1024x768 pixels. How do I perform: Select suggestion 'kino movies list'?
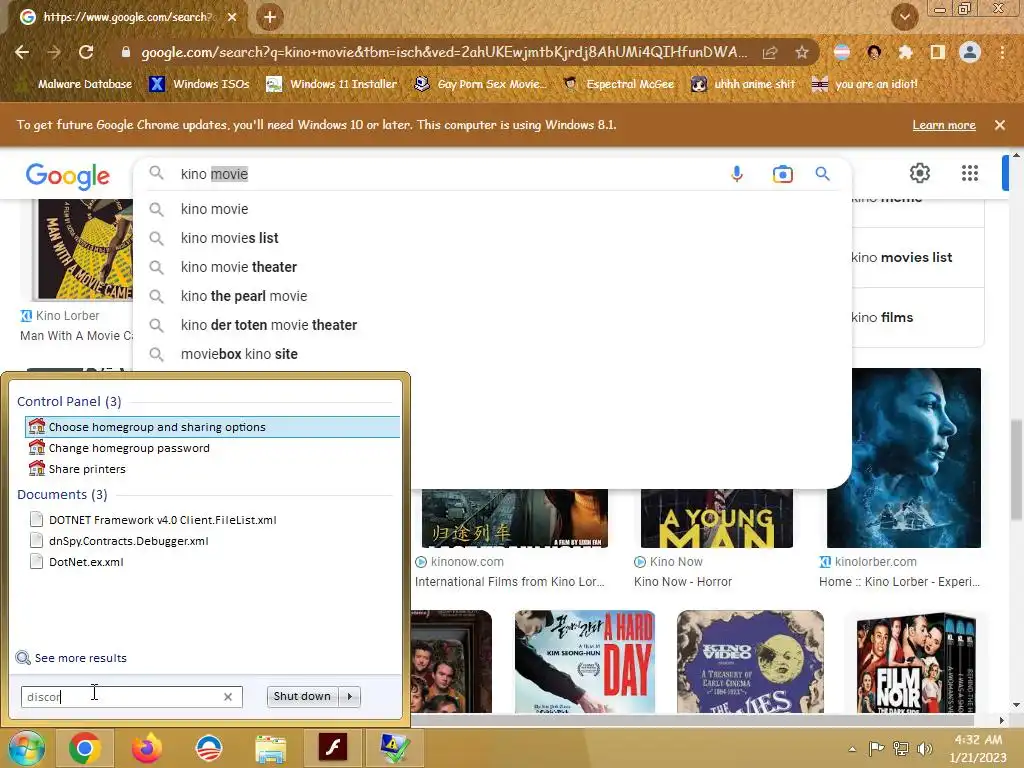point(492,238)
